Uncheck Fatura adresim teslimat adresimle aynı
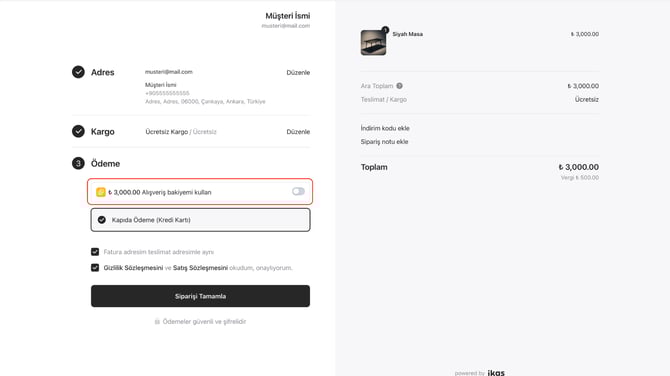The width and height of the screenshot is (670, 376). pyautogui.click(x=95, y=252)
